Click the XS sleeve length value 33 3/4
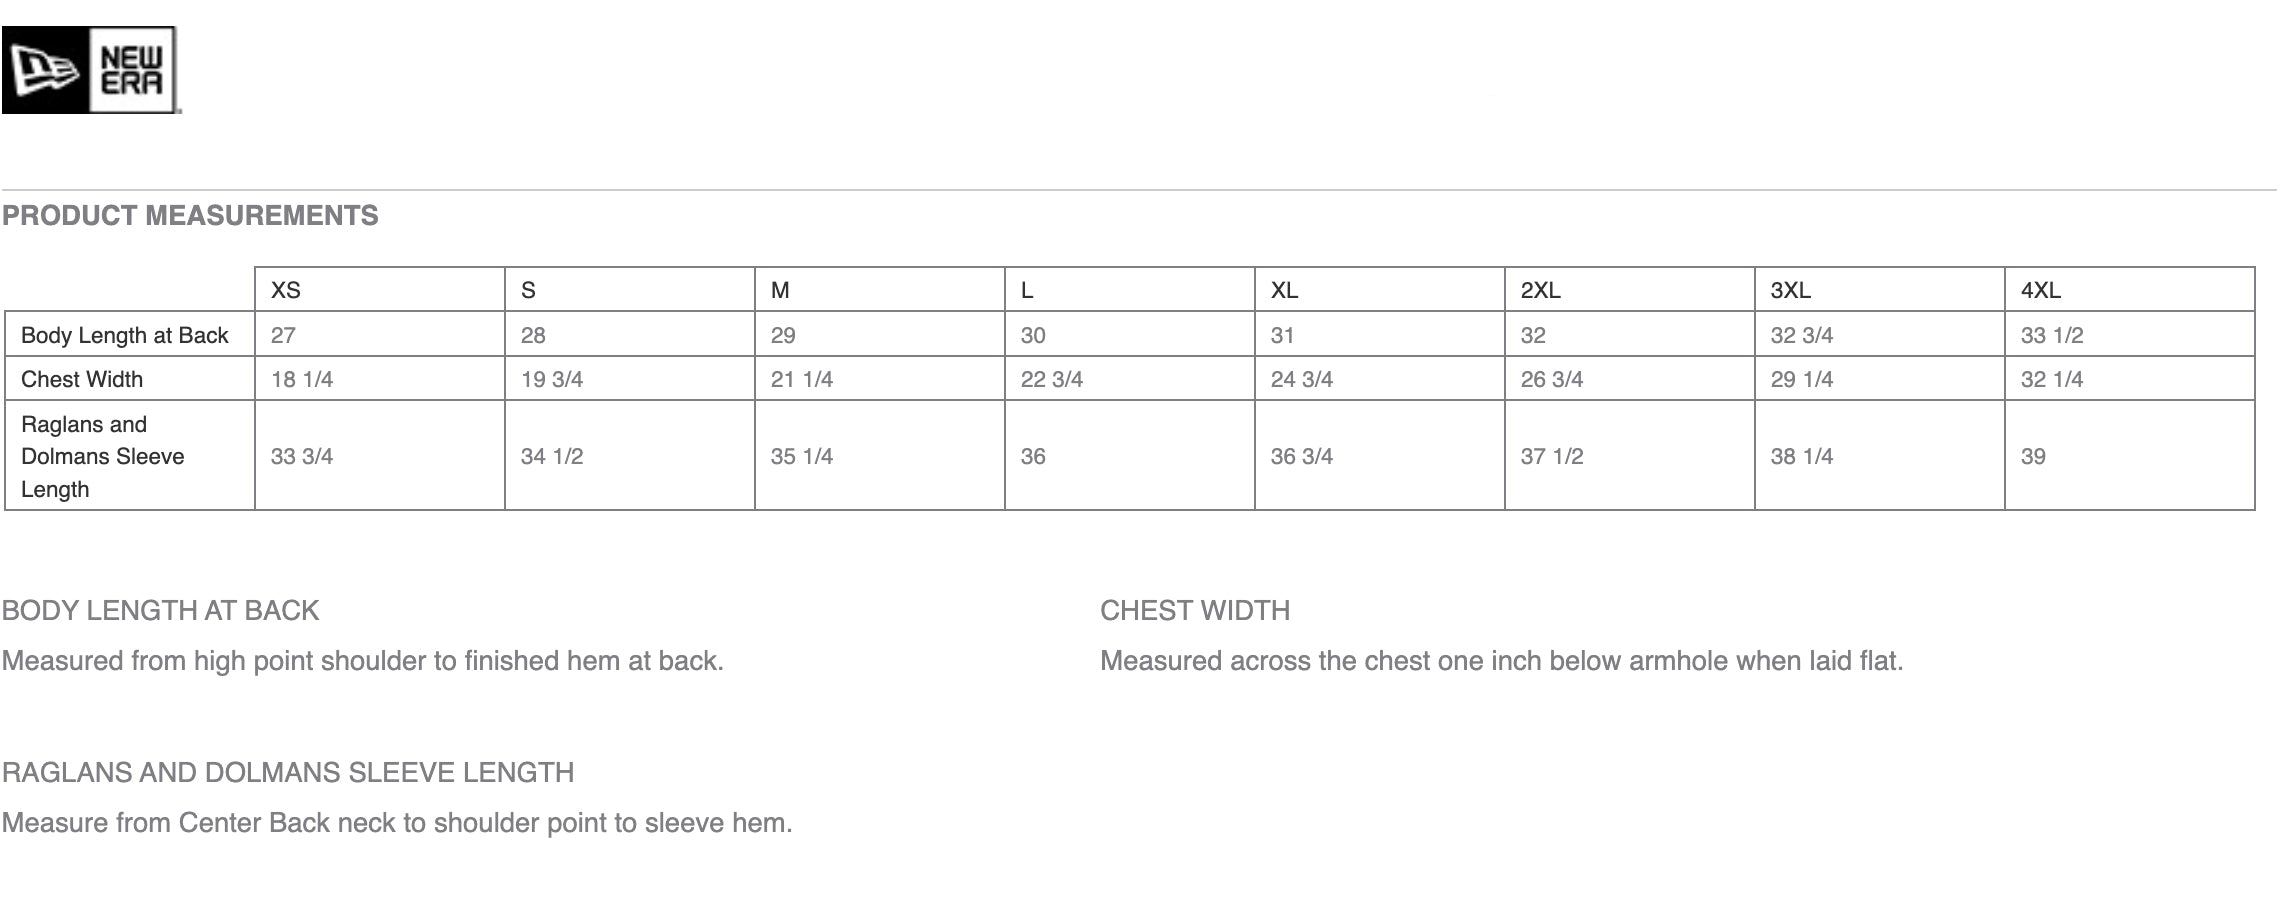 click(x=301, y=456)
